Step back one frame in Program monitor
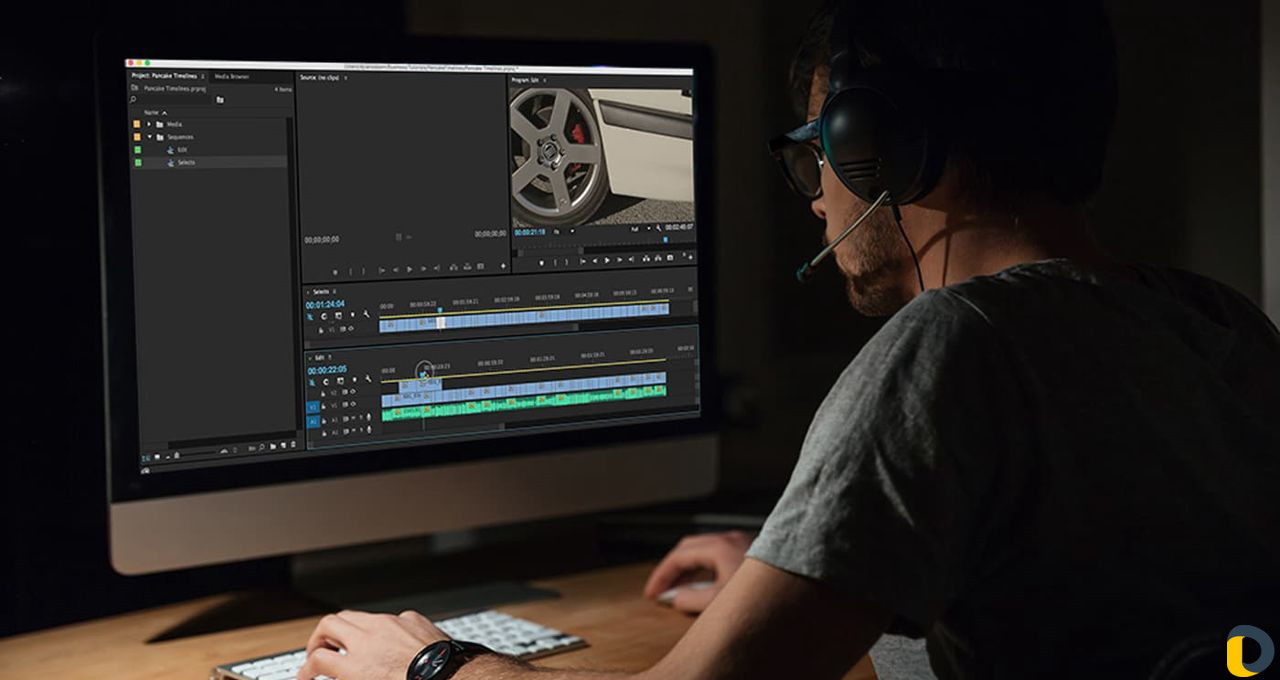The height and width of the screenshot is (680, 1280). (x=594, y=260)
